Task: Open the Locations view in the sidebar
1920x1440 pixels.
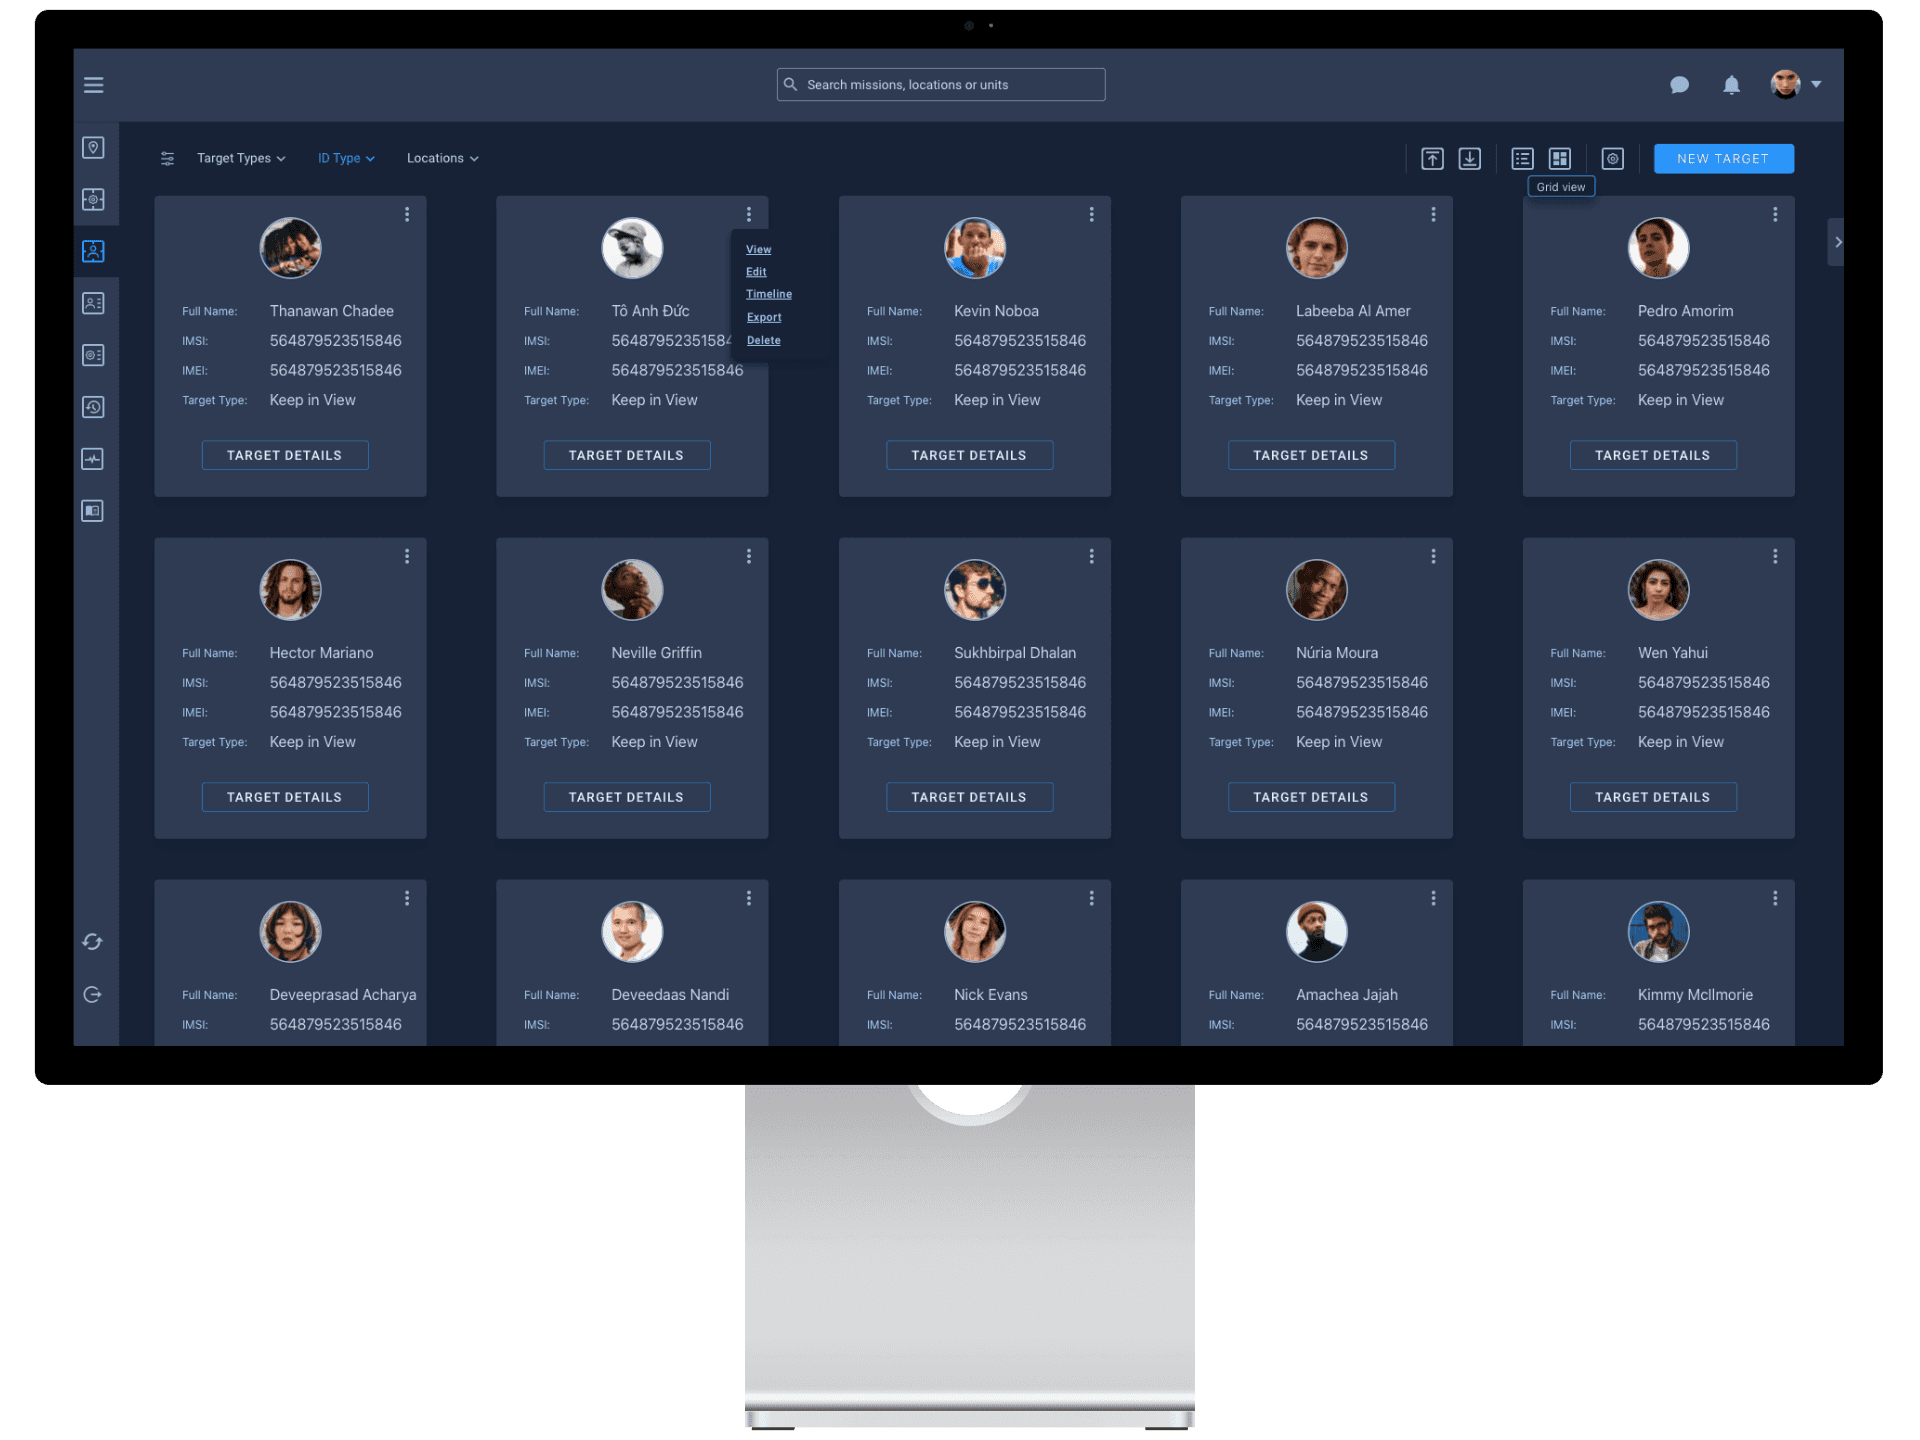Action: point(93,146)
